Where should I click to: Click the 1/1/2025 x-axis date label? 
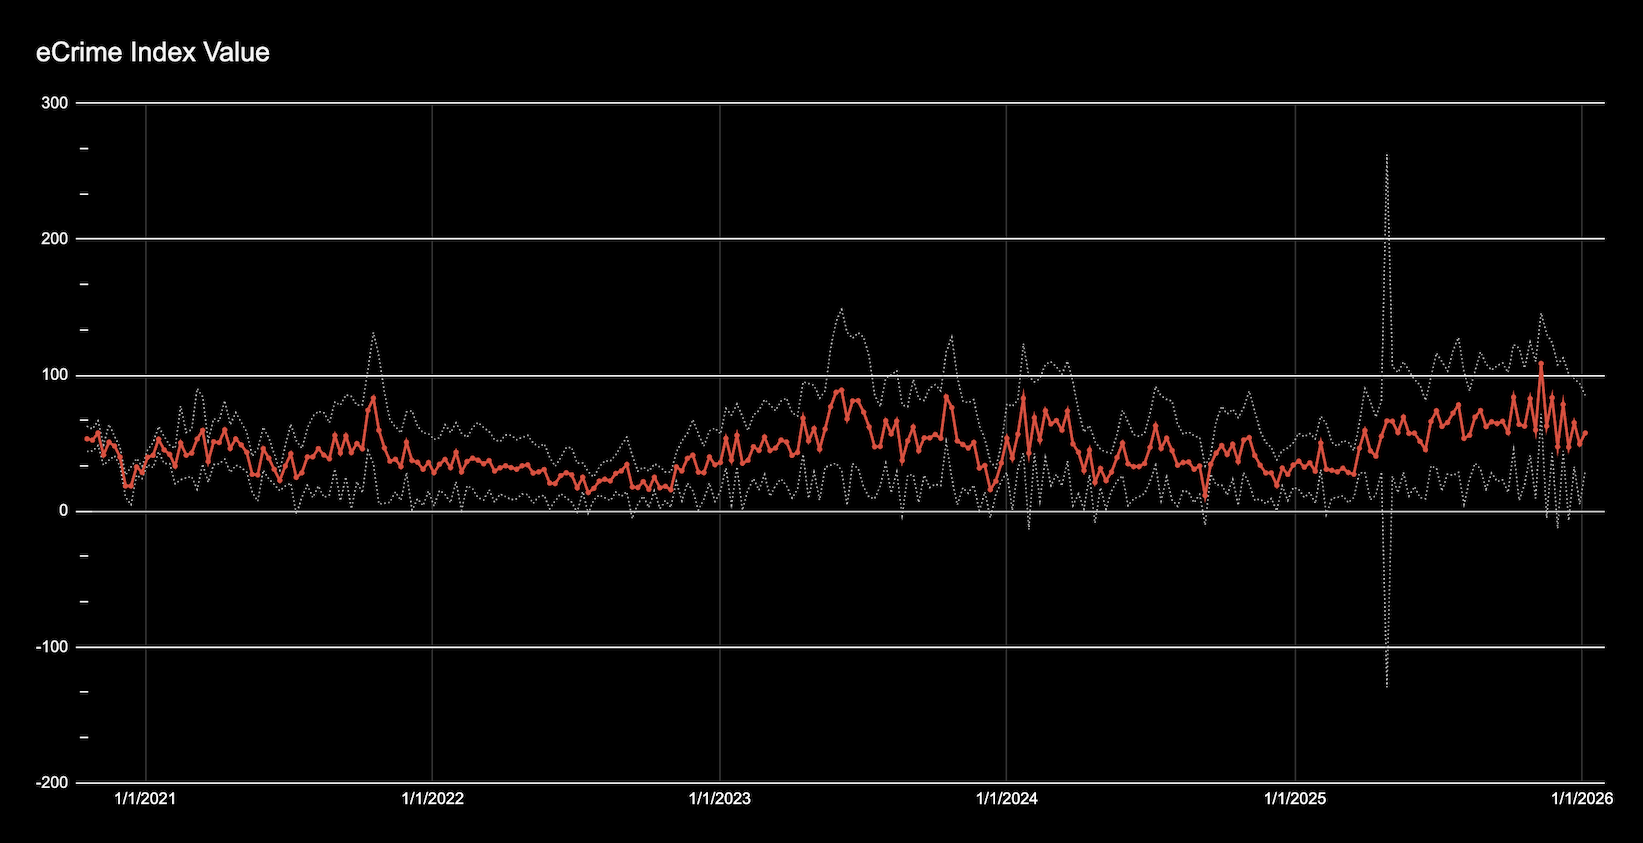(1294, 798)
